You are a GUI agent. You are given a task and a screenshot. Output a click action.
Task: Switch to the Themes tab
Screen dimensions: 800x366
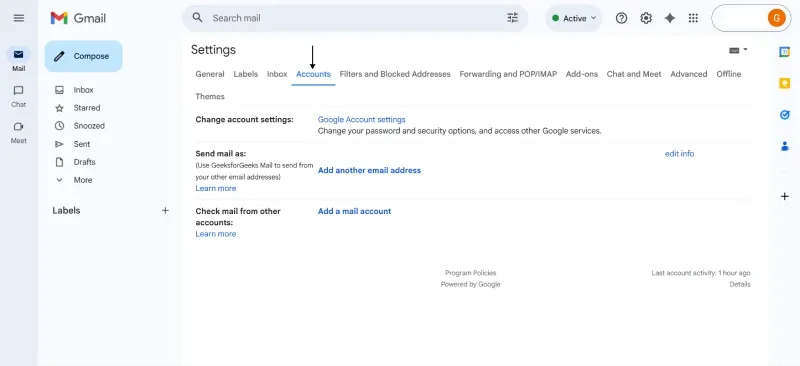click(x=210, y=96)
